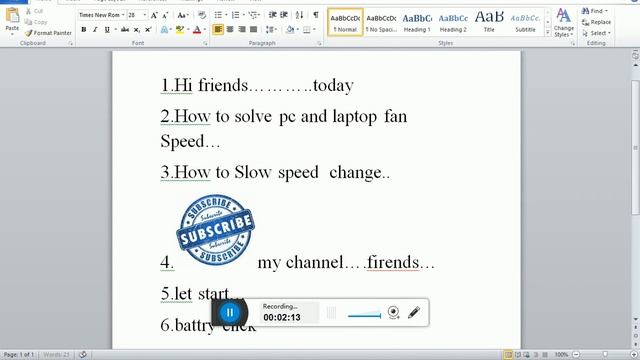
Task: Open the Font dialog launcher
Action: tap(205, 43)
